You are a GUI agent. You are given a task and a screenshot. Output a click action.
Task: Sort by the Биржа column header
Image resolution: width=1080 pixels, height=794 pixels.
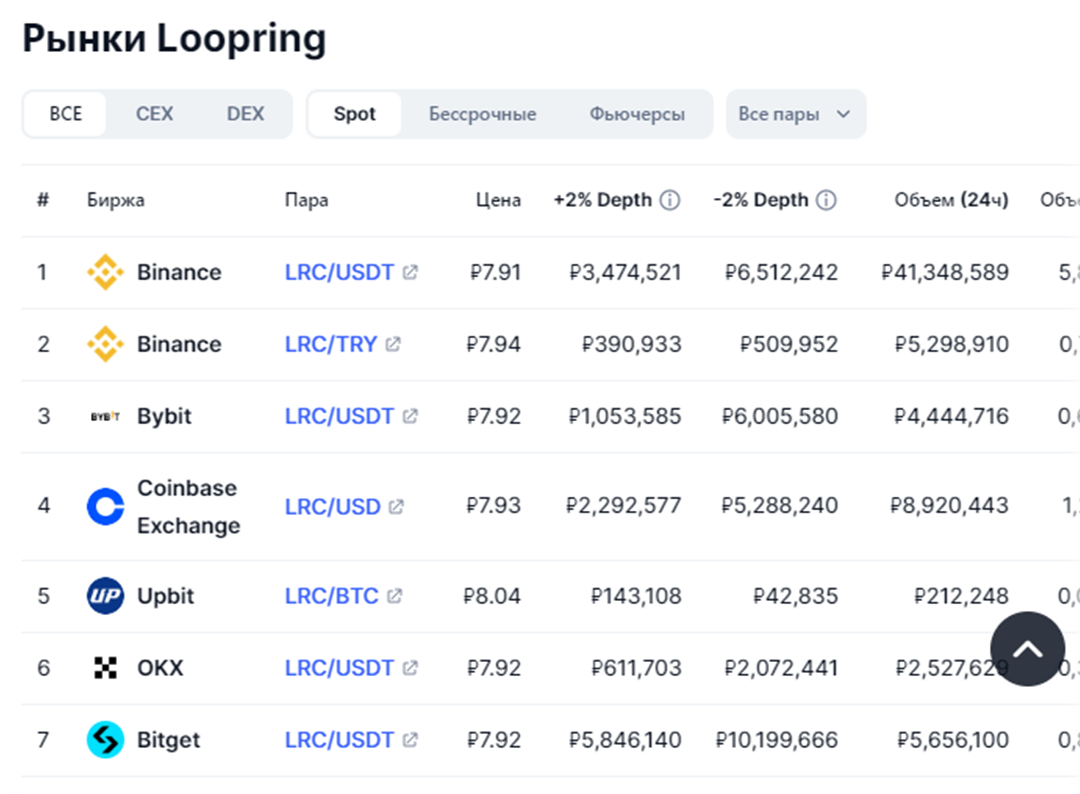pyautogui.click(x=116, y=200)
